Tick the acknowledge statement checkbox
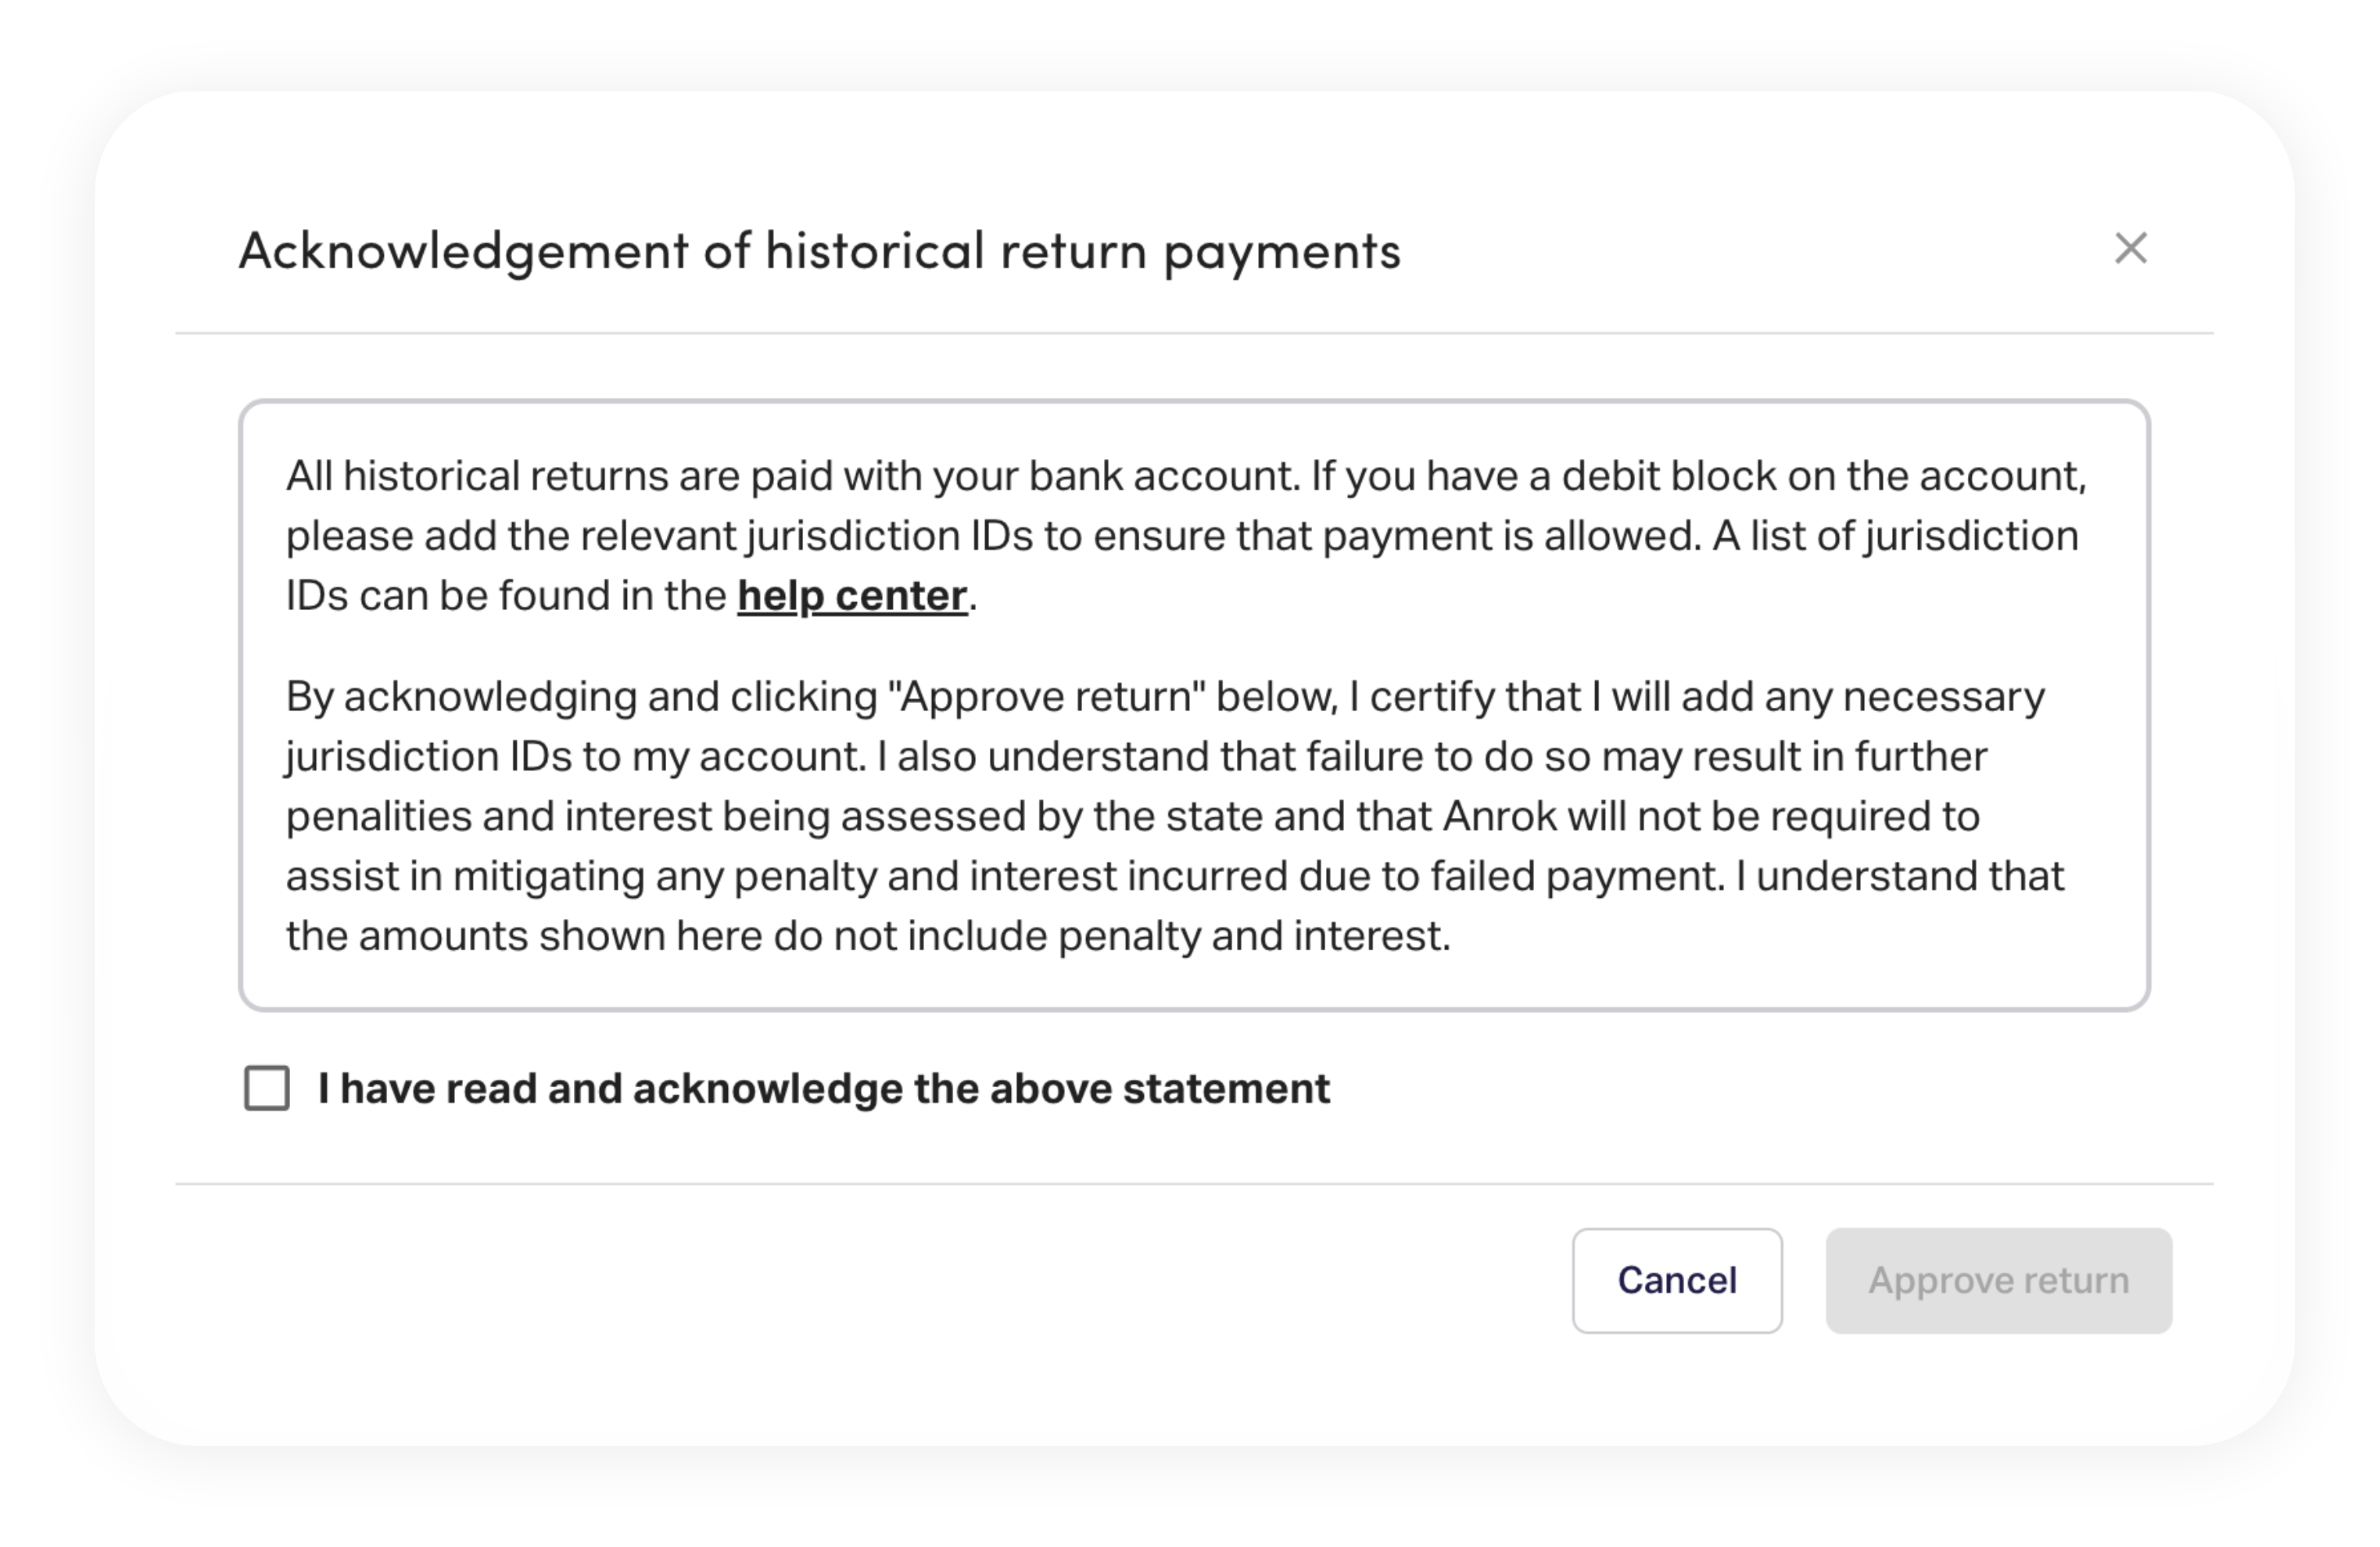The height and width of the screenshot is (1547, 2380). (x=267, y=1088)
